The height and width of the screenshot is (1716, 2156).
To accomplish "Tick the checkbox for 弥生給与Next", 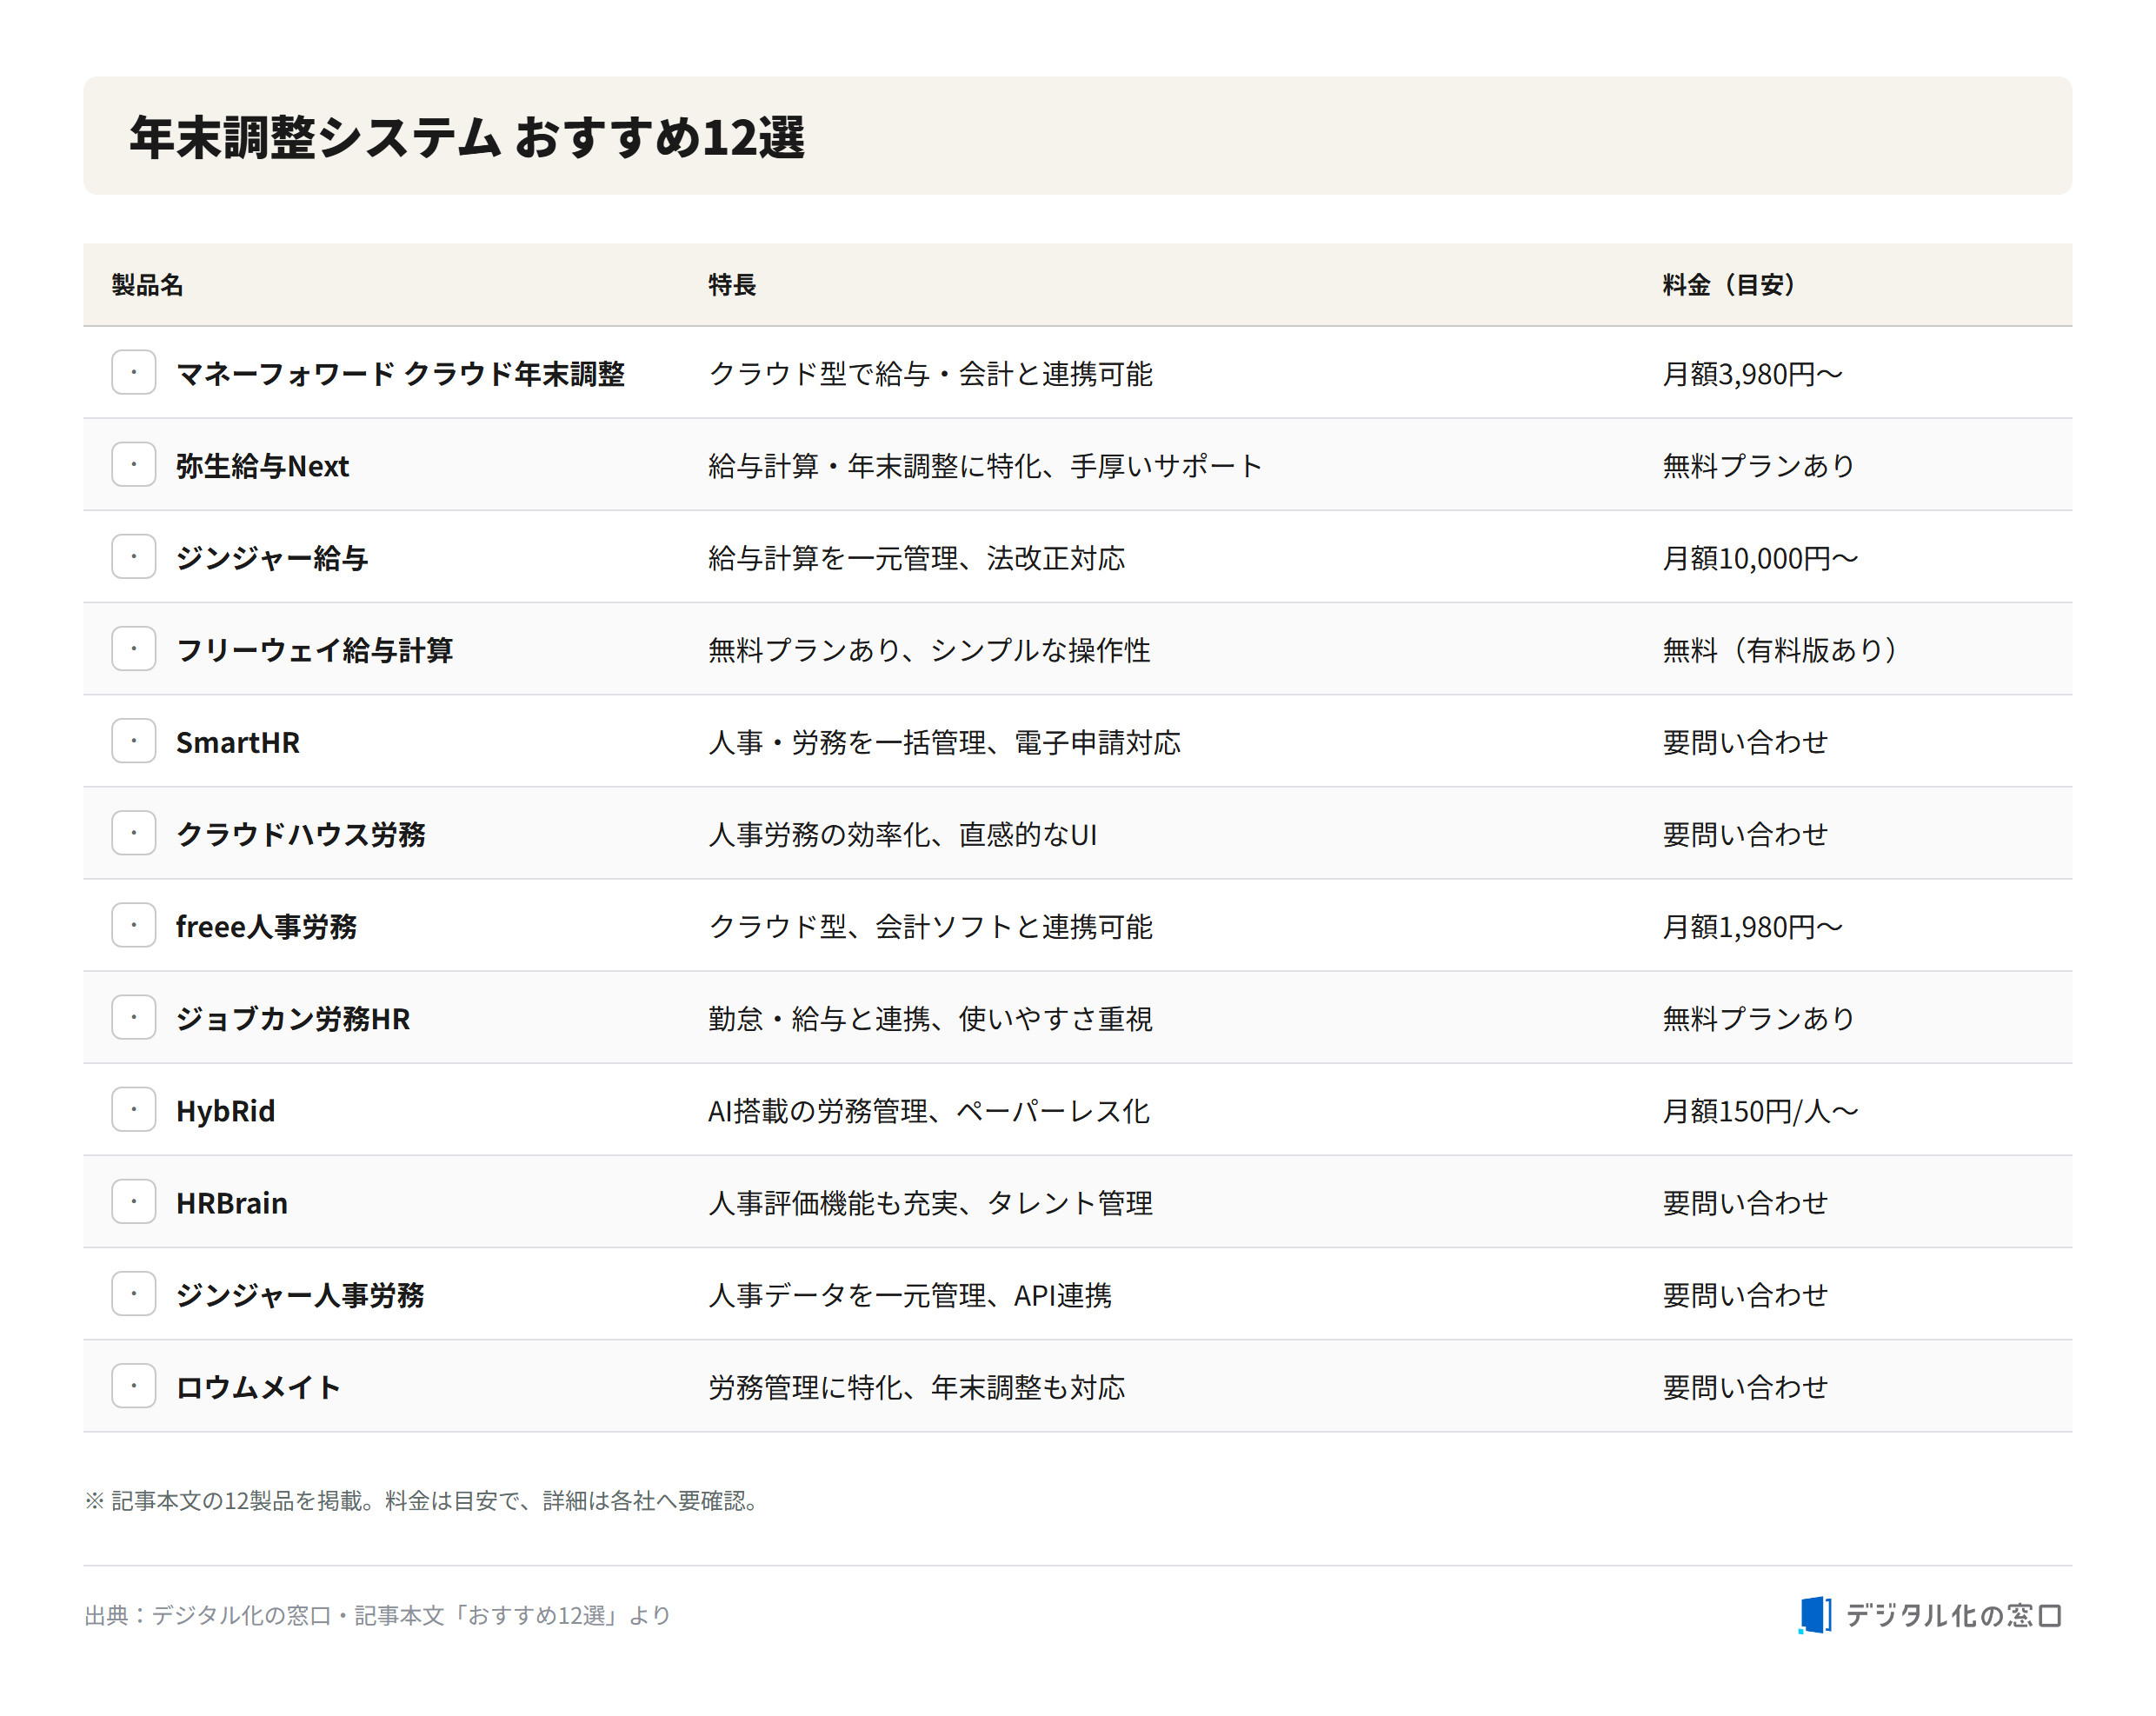I will point(134,464).
